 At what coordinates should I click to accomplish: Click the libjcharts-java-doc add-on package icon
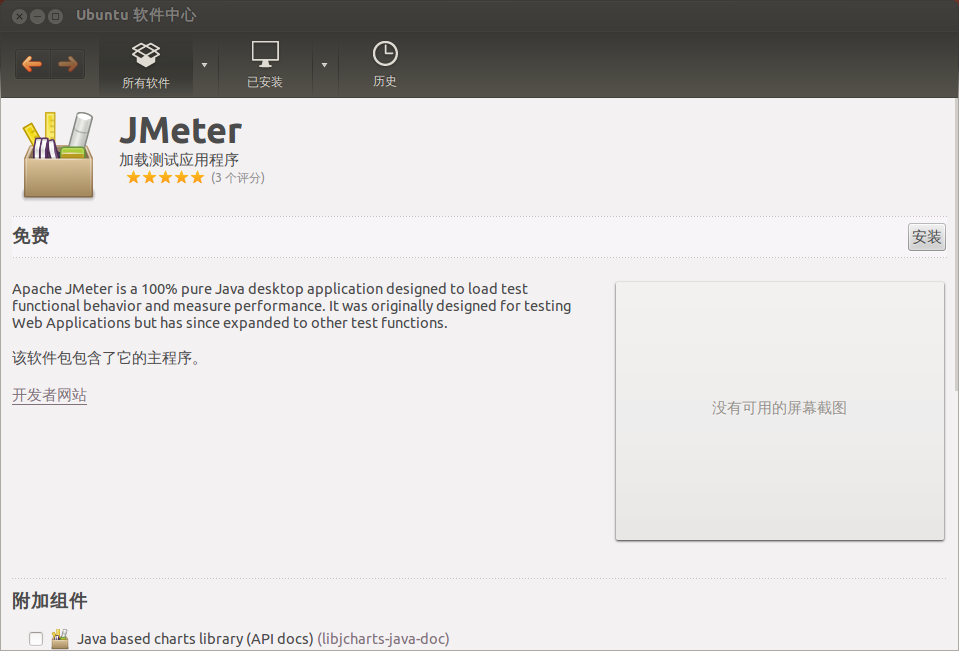click(x=60, y=639)
